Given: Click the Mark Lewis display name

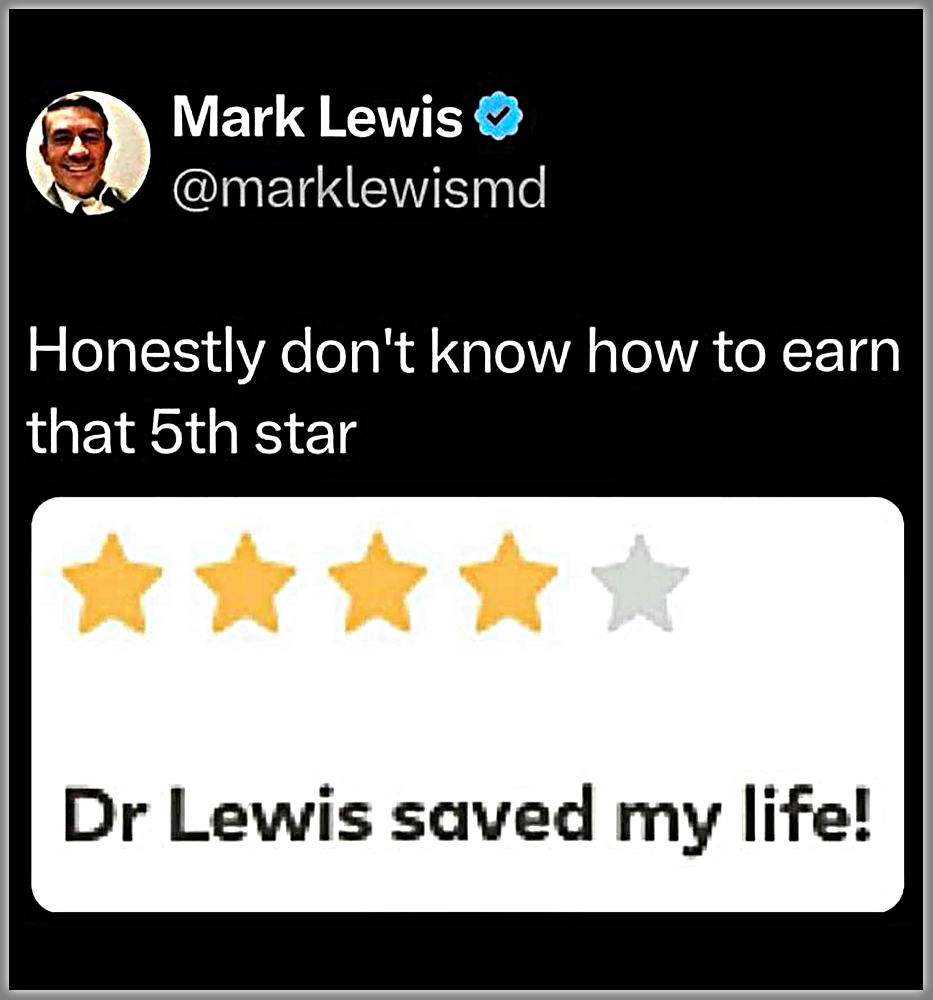Looking at the screenshot, I should 317,117.
